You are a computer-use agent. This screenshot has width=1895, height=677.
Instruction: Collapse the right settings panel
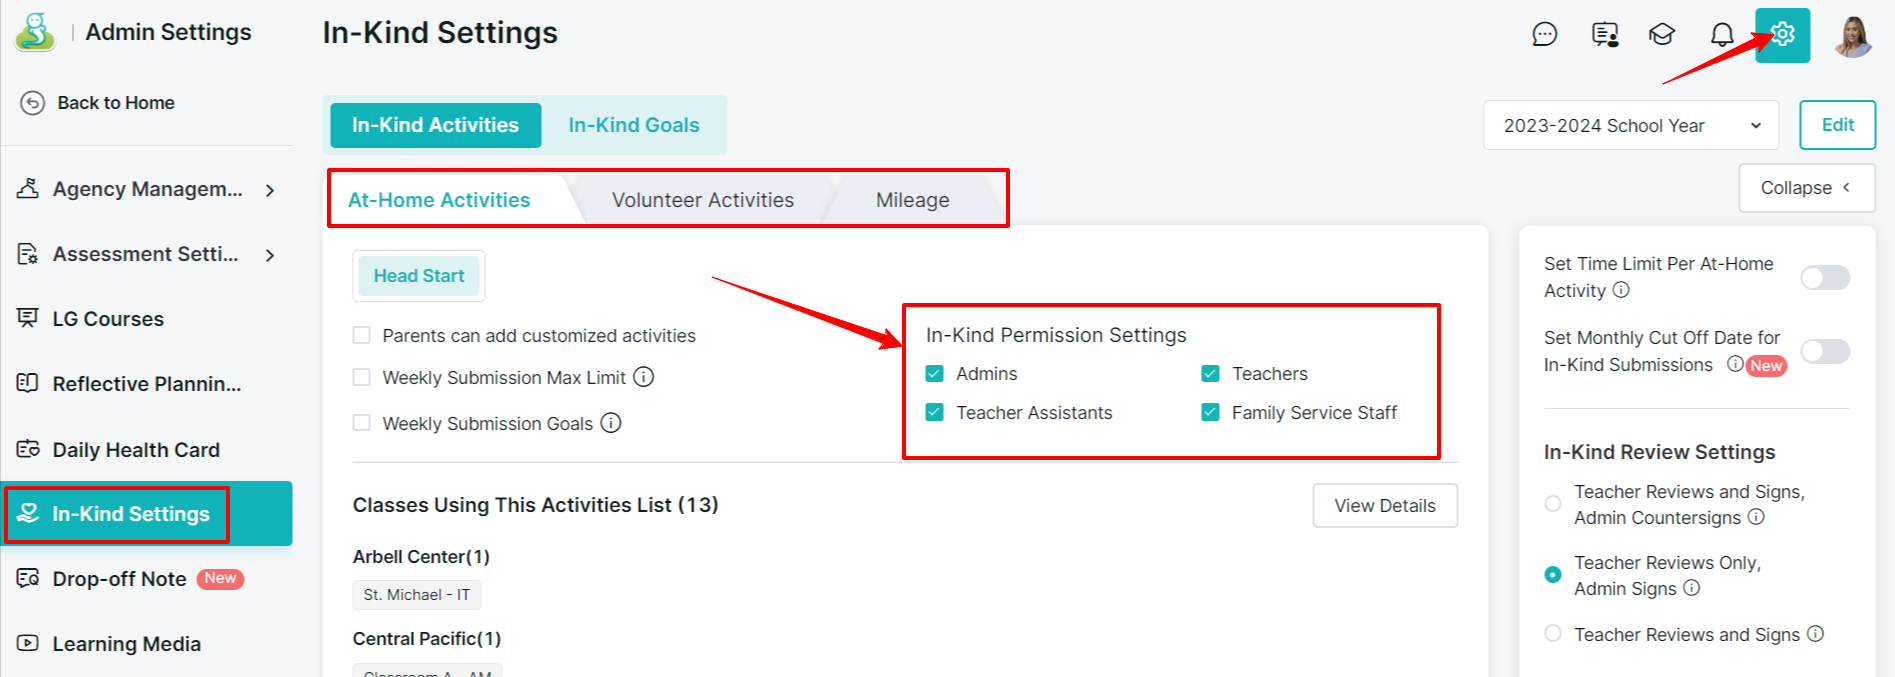1806,188
